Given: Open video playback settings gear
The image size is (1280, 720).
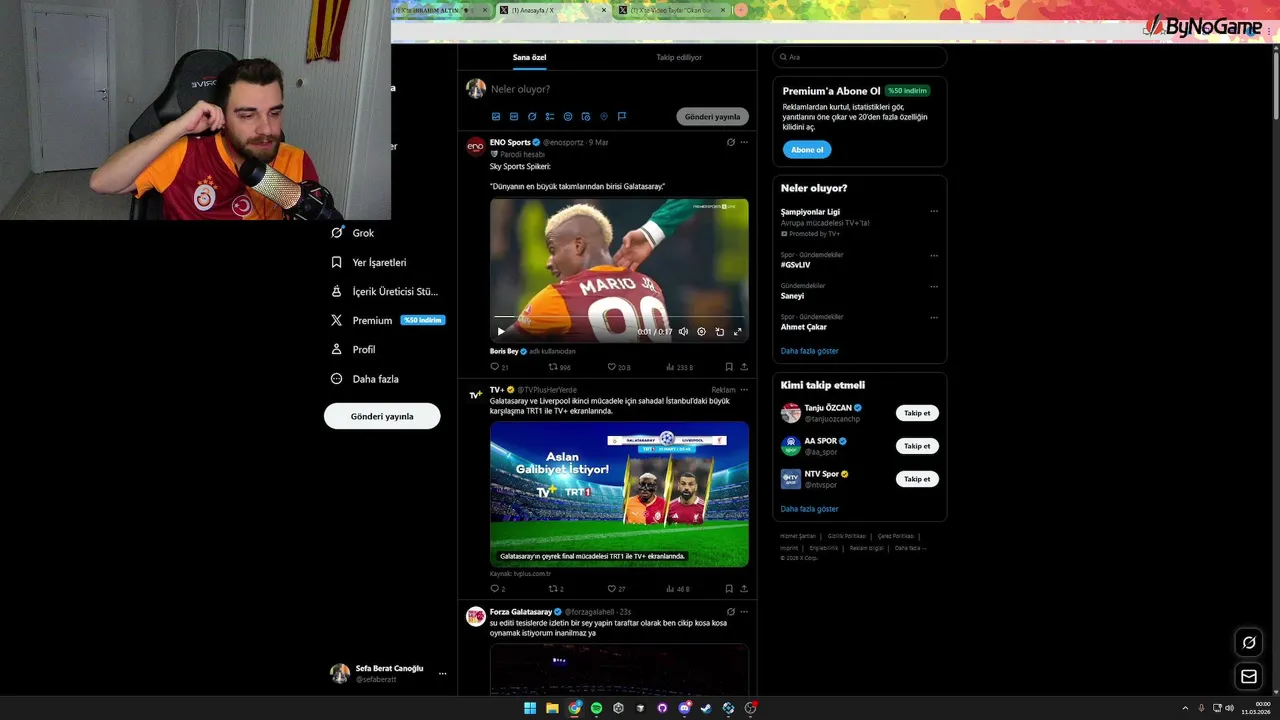Looking at the screenshot, I should coord(701,332).
